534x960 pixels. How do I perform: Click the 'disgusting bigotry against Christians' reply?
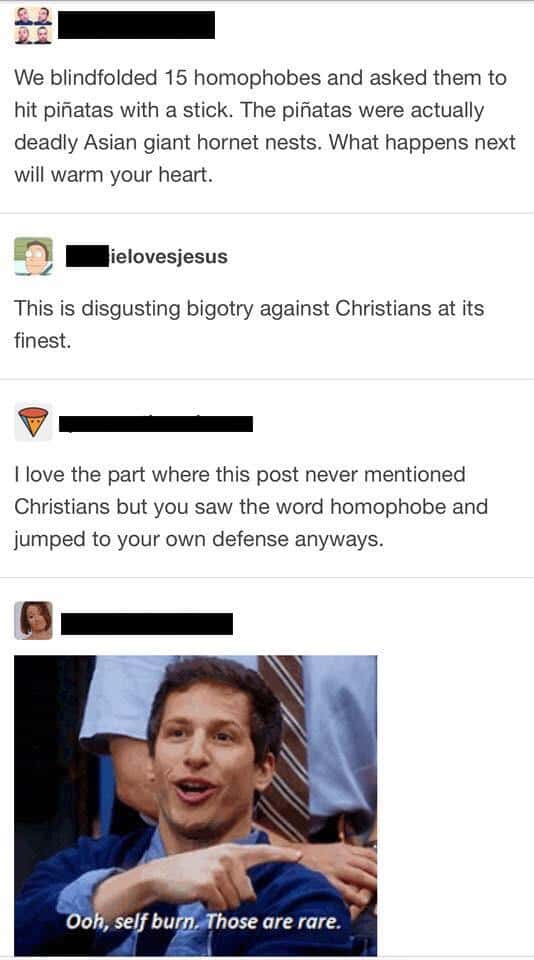[x=249, y=324]
